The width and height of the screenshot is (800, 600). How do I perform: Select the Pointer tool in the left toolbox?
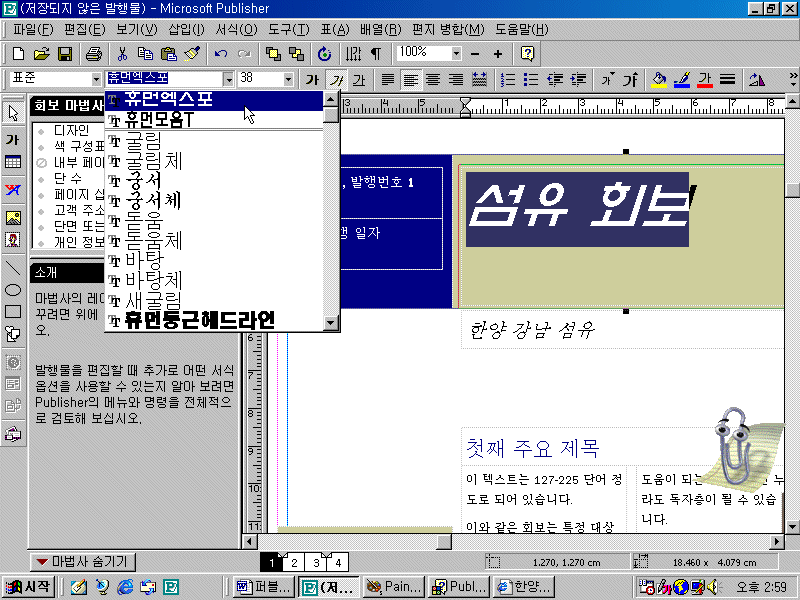click(13, 113)
